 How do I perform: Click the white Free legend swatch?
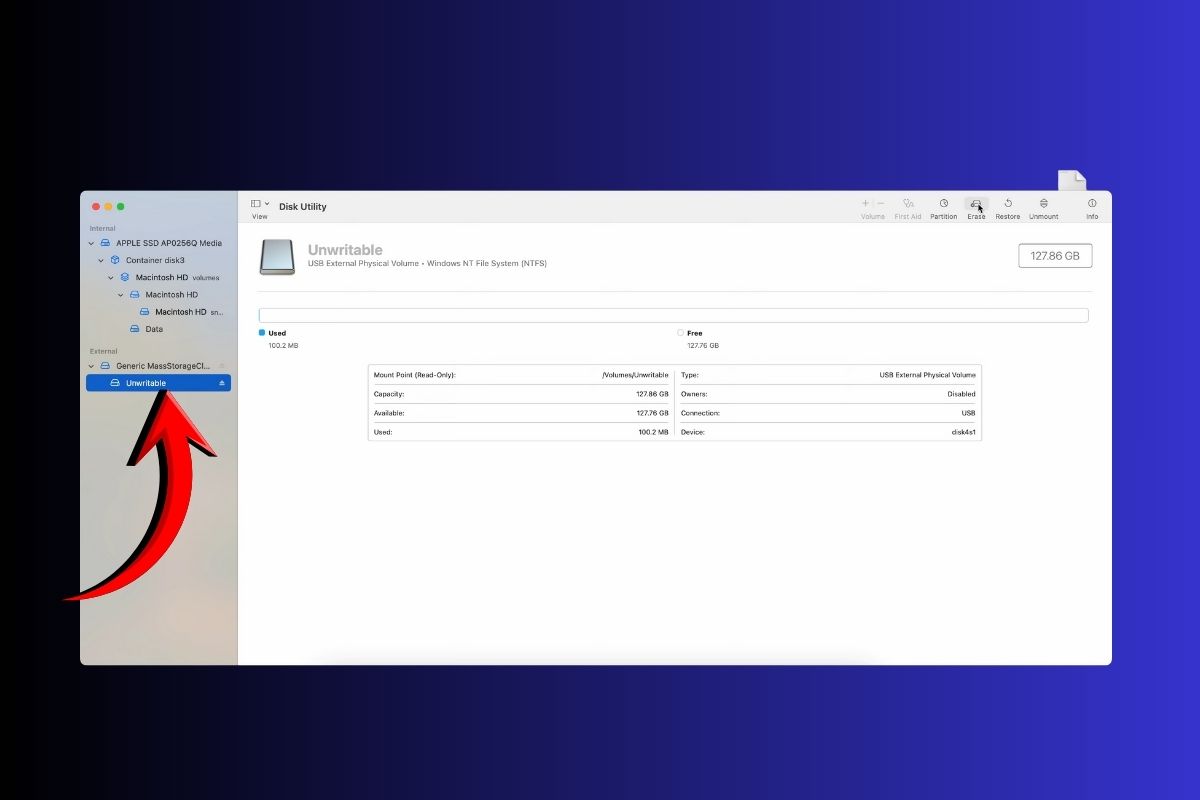tap(681, 332)
